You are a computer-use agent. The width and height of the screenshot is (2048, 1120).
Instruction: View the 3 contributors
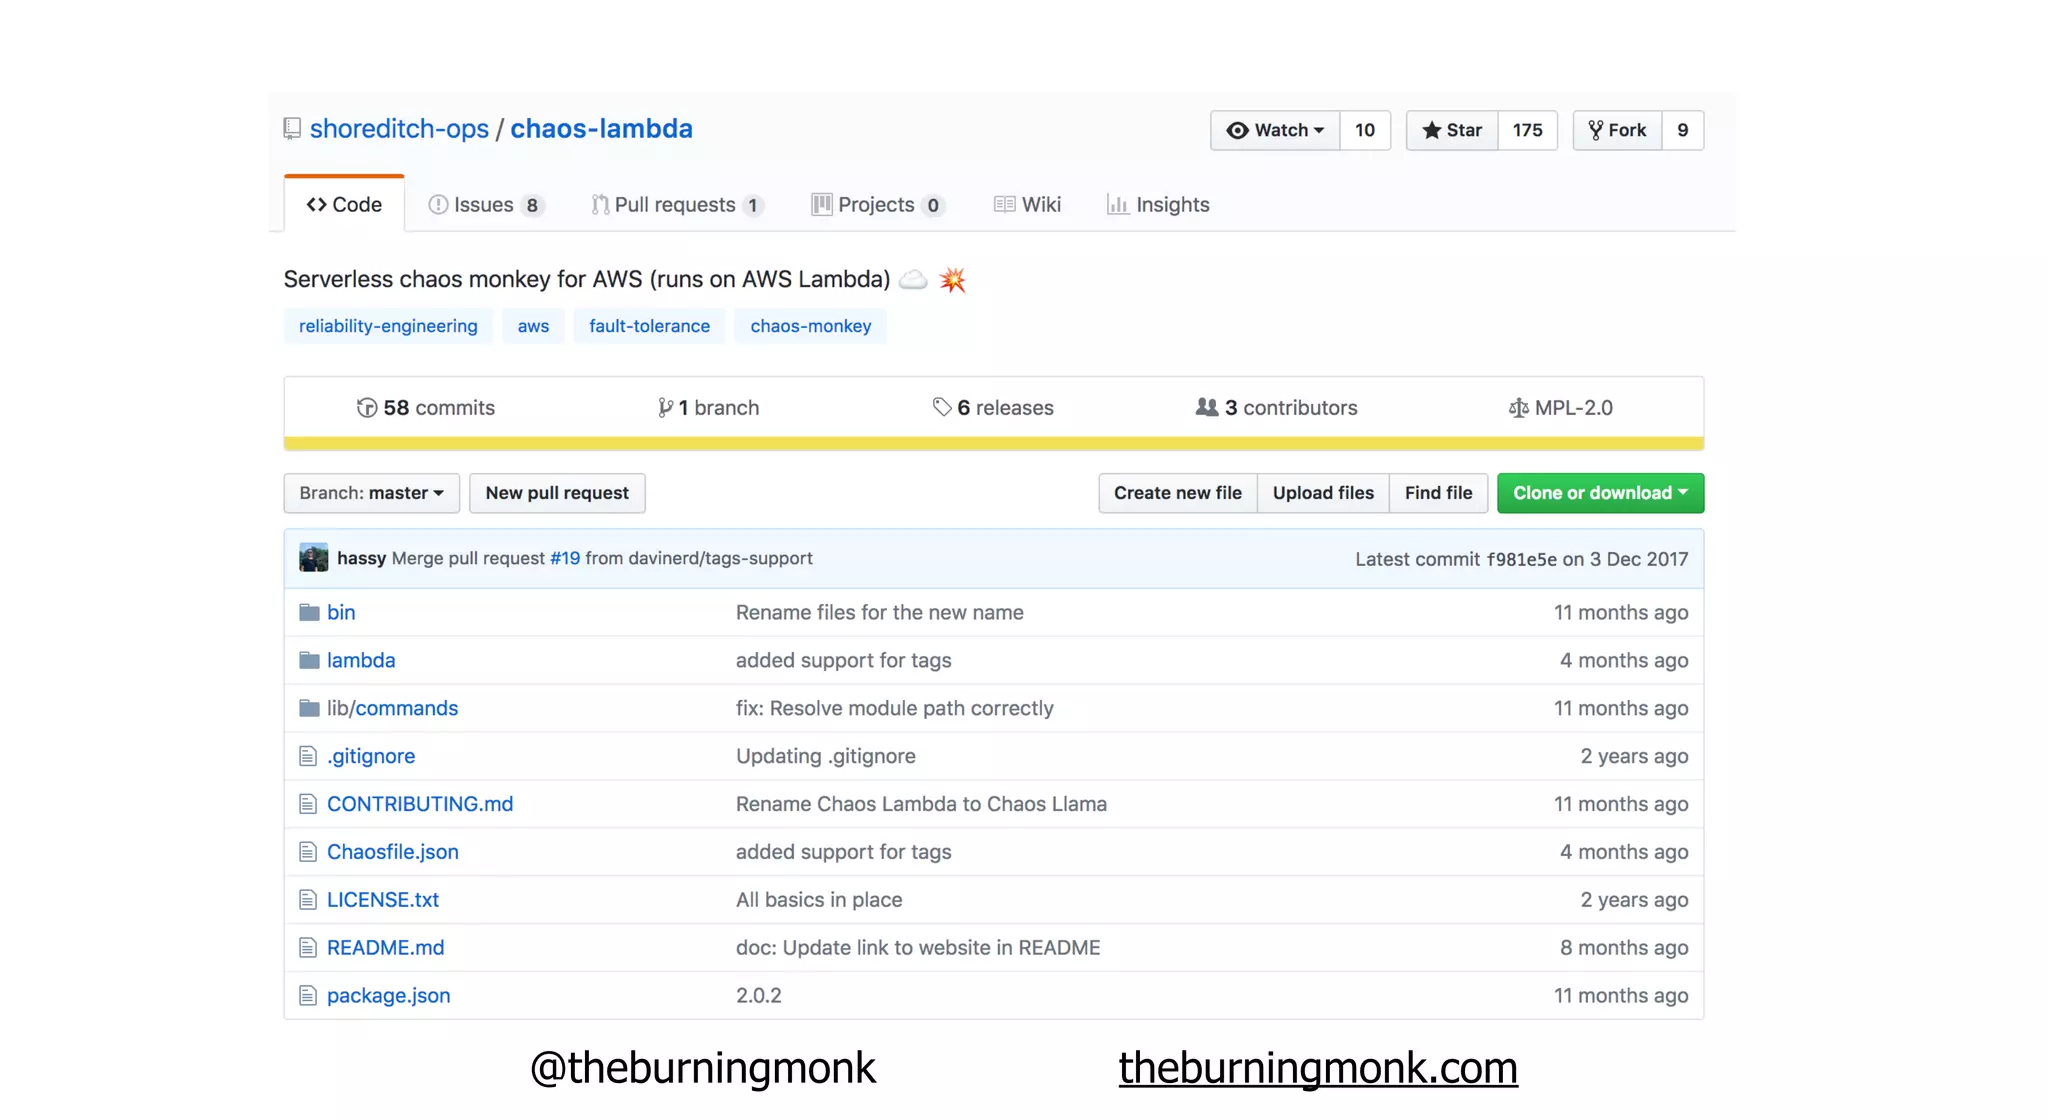1276,408
